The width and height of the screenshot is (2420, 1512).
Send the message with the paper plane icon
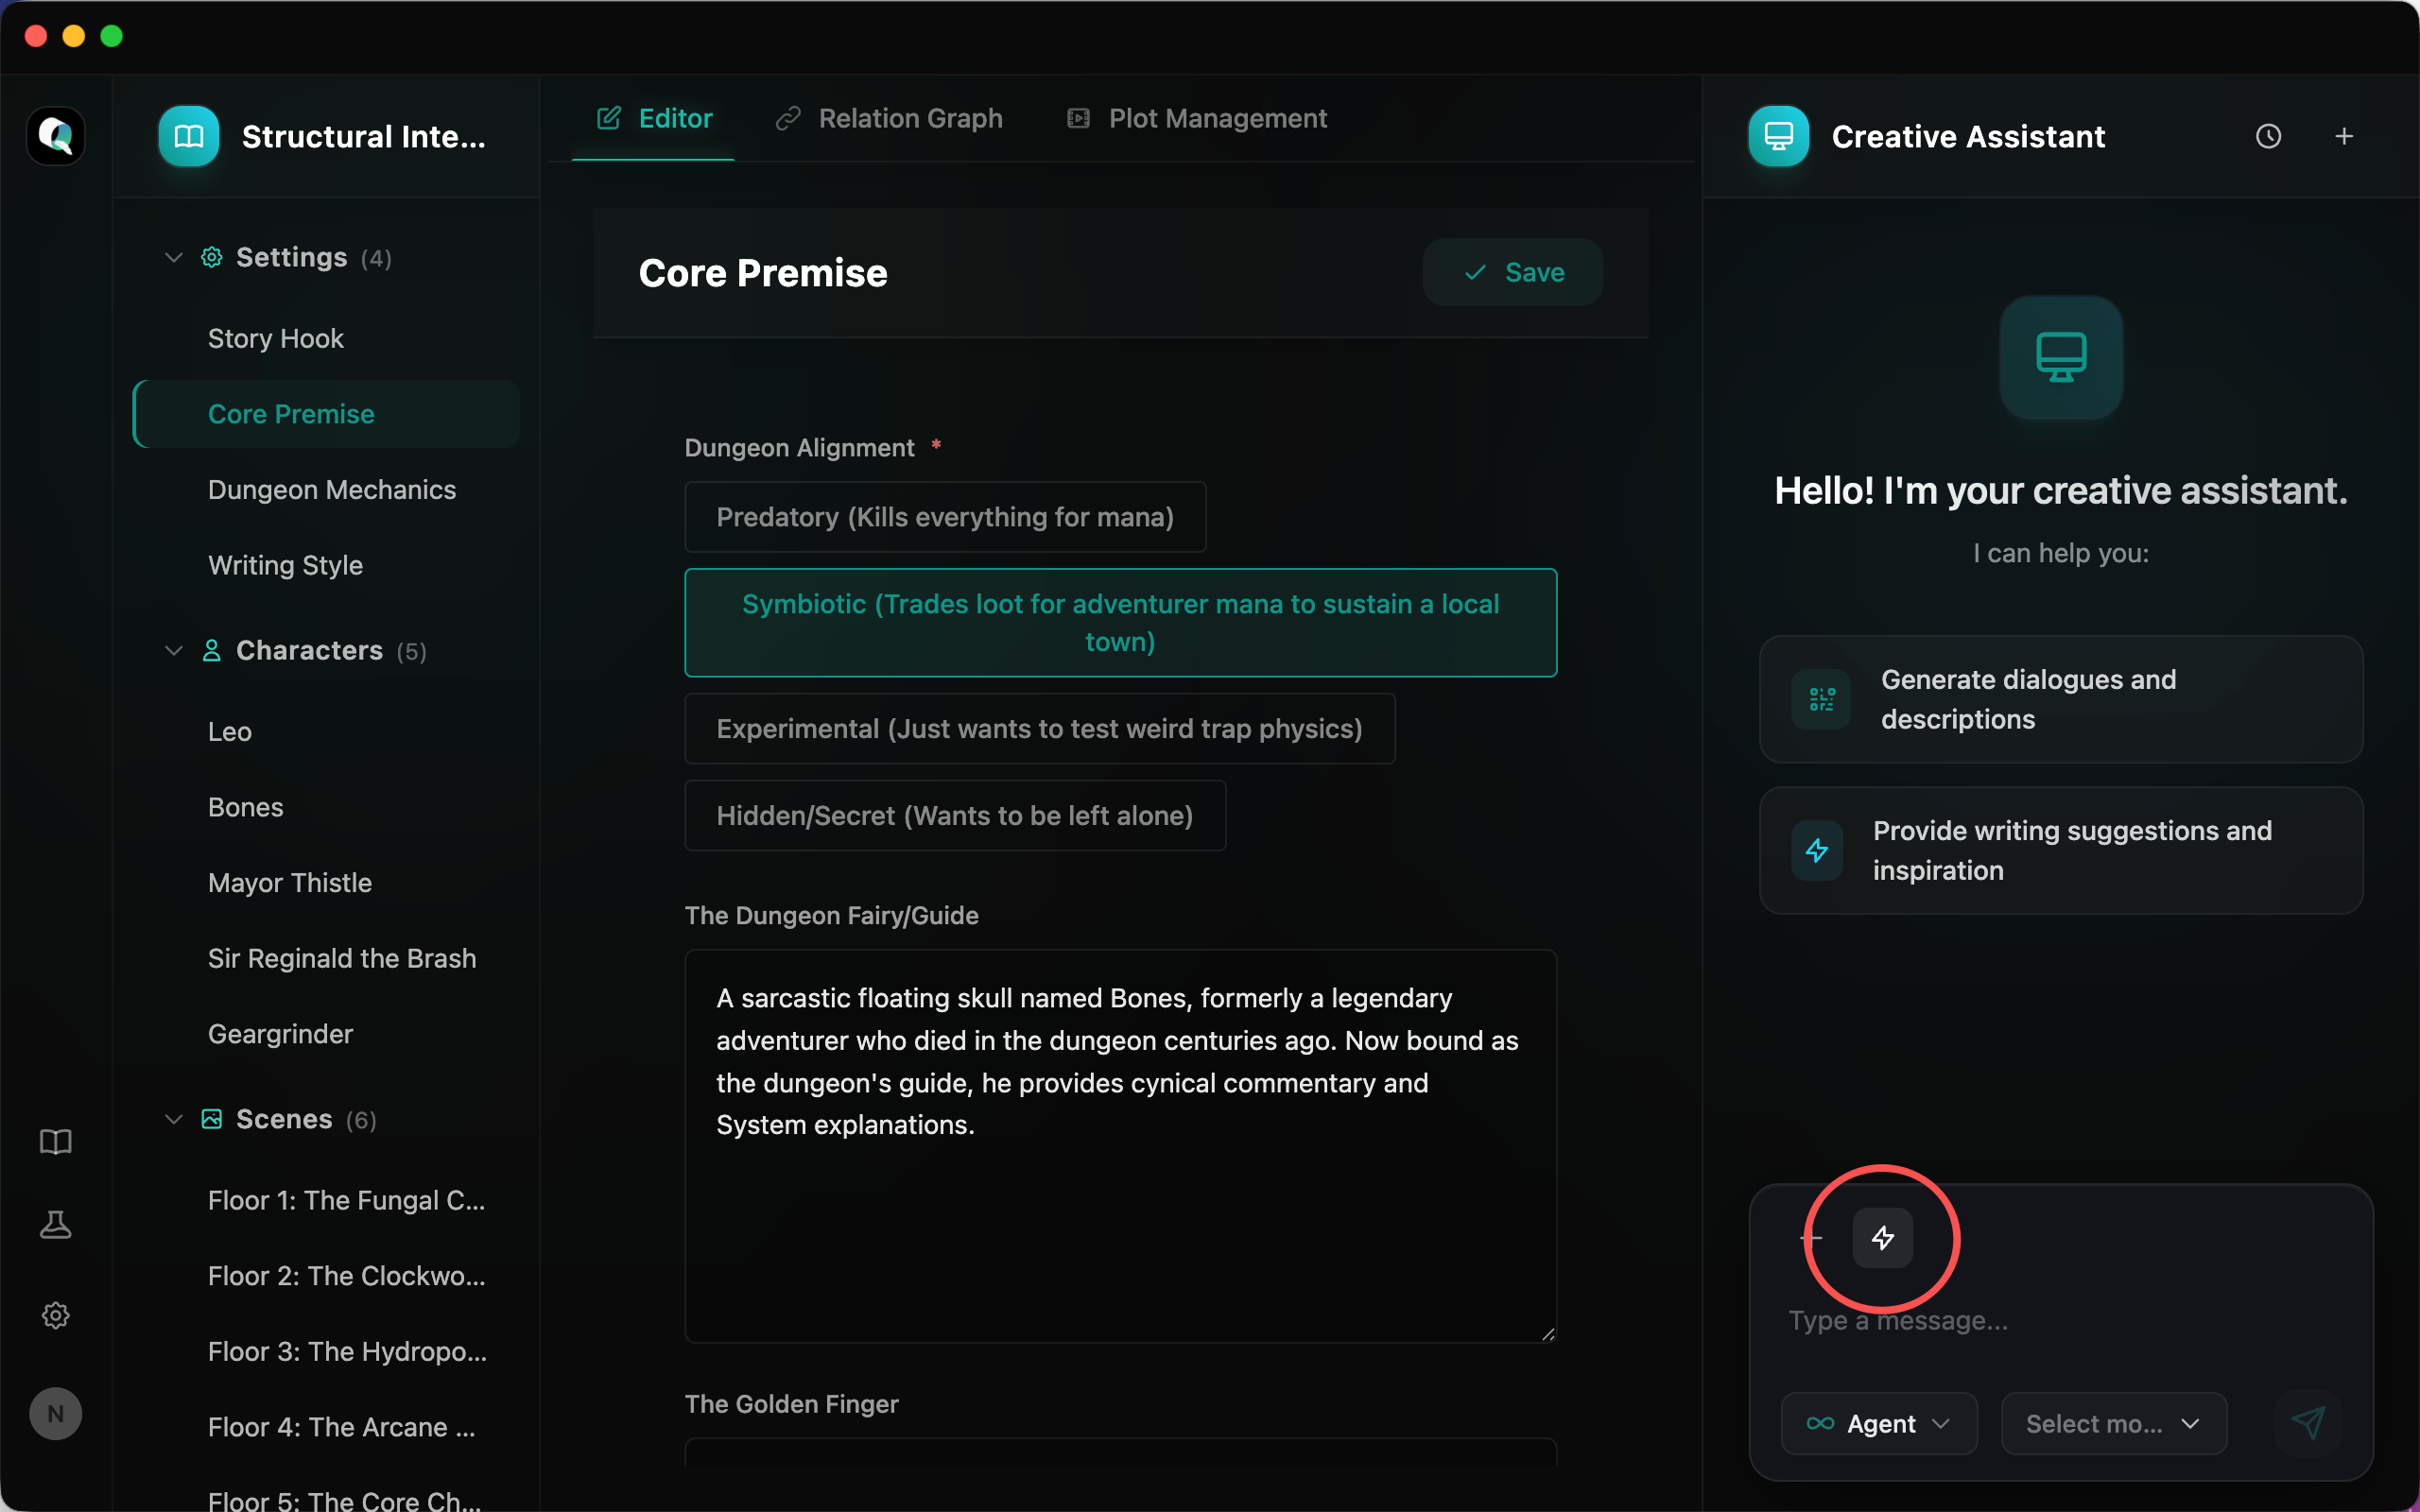(2308, 1423)
